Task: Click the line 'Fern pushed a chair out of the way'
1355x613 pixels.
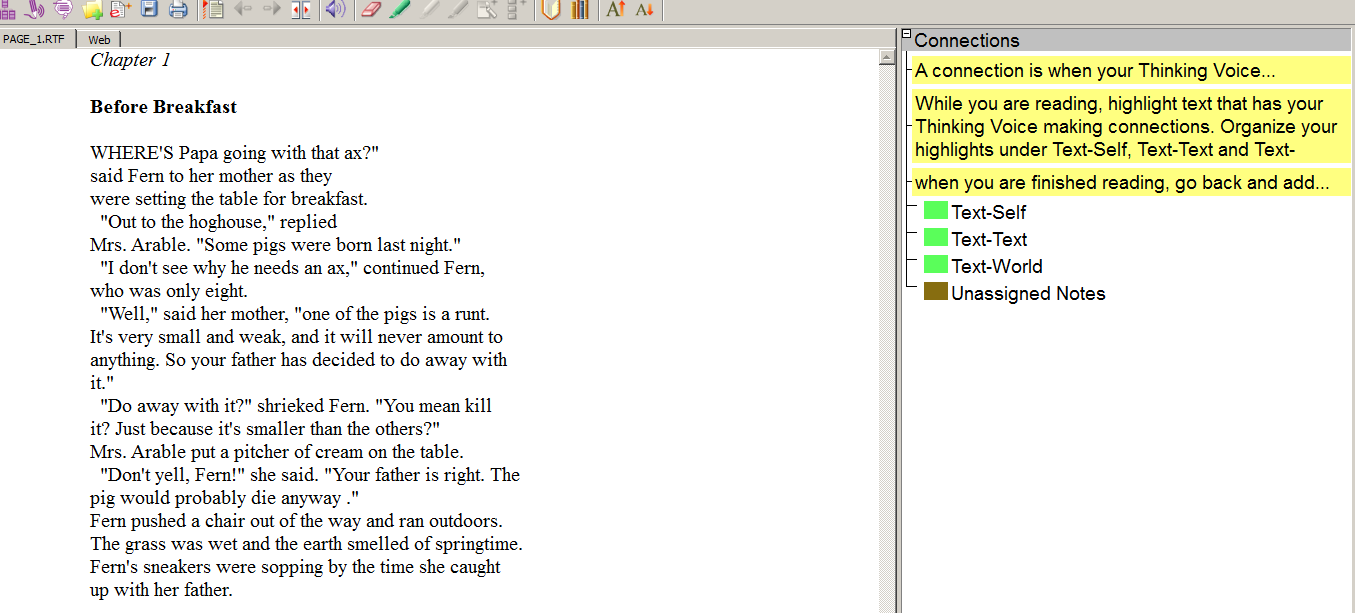Action: (296, 521)
